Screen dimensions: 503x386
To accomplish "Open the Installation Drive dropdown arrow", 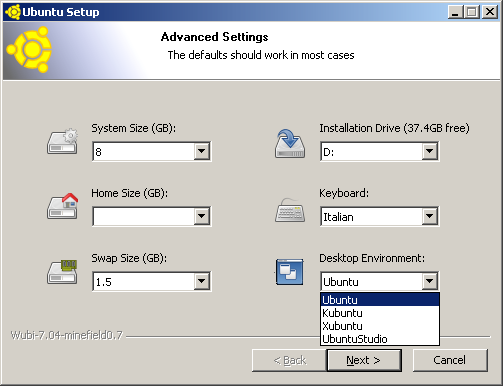I will [x=430, y=151].
